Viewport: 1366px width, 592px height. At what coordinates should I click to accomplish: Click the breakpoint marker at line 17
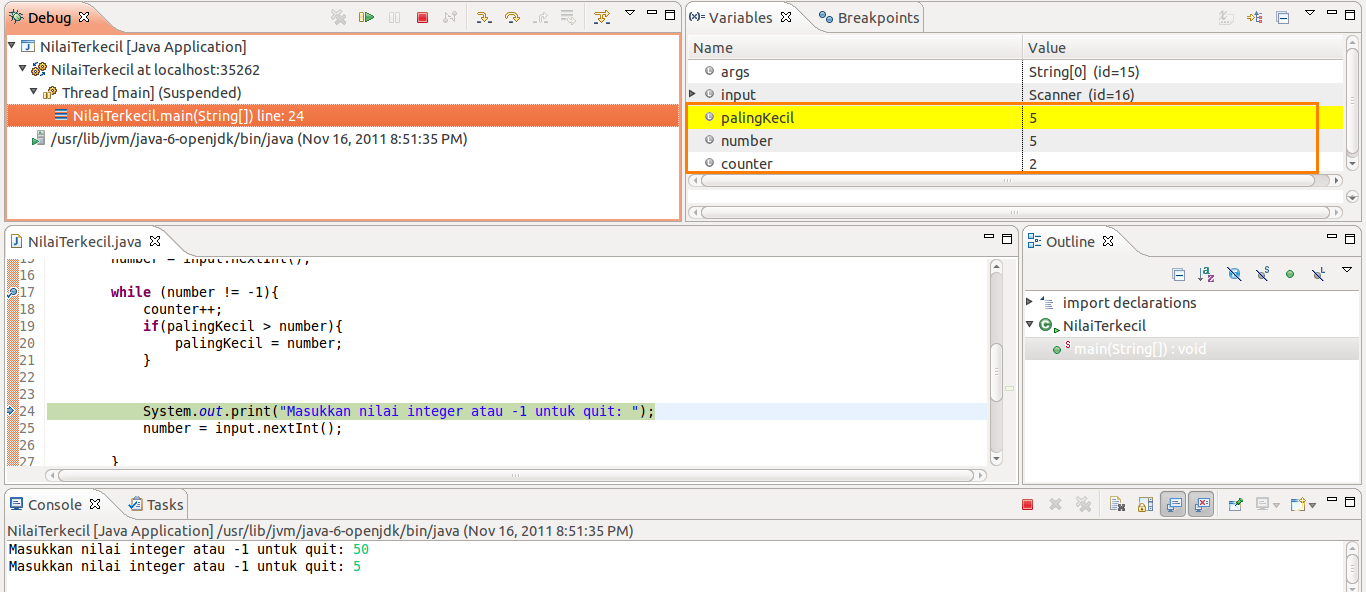click(x=12, y=292)
